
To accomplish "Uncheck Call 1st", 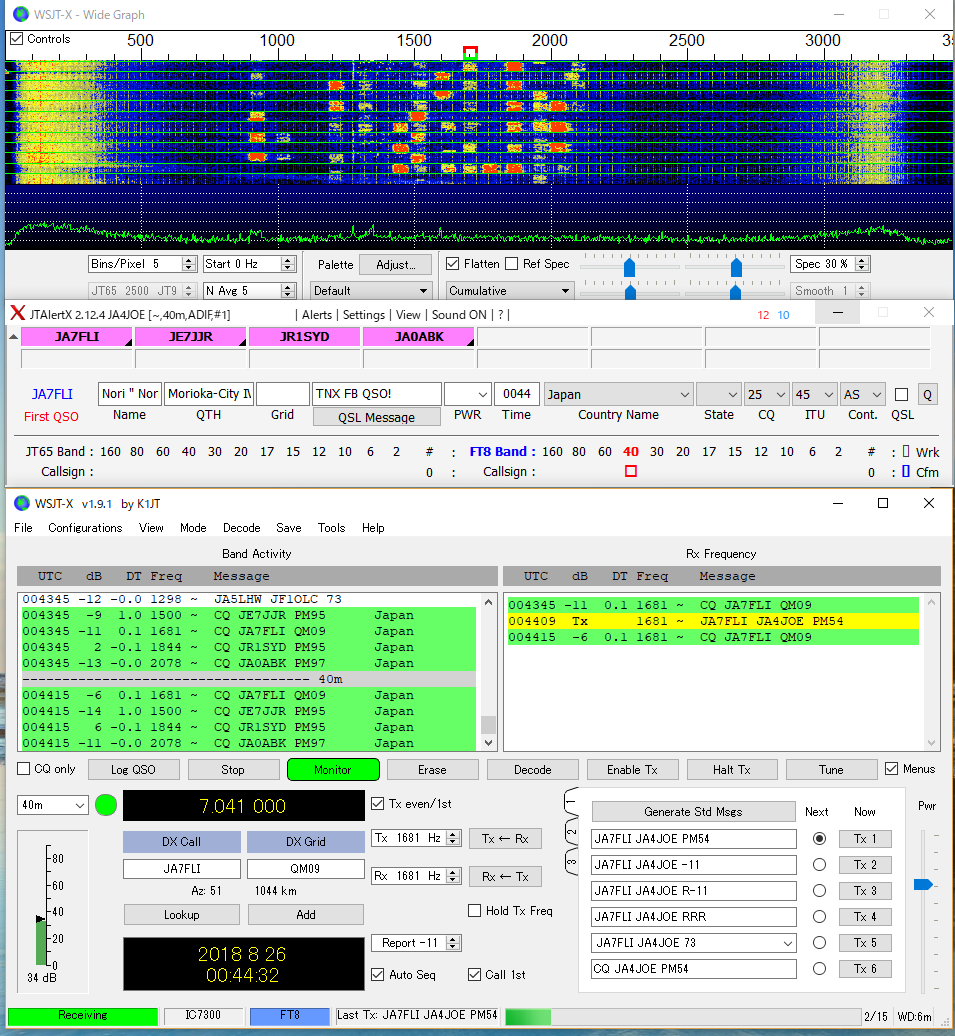I will click(x=475, y=975).
